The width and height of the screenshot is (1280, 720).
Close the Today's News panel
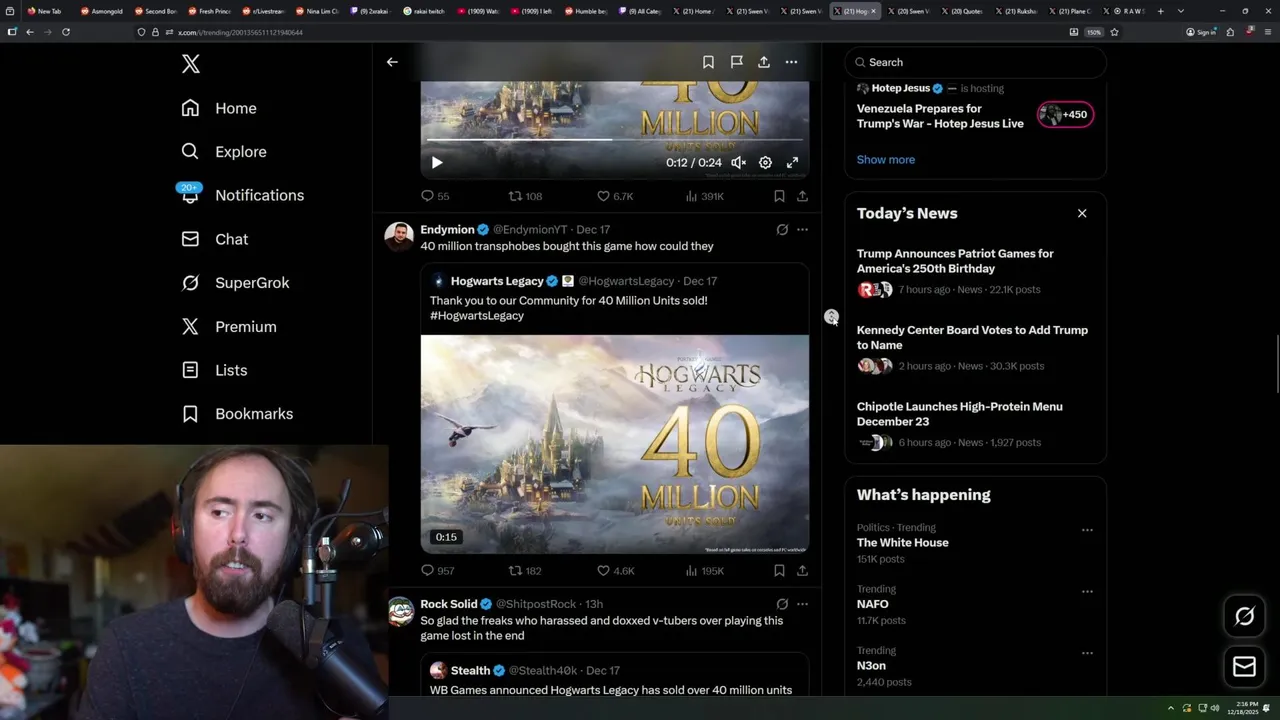click(x=1082, y=213)
